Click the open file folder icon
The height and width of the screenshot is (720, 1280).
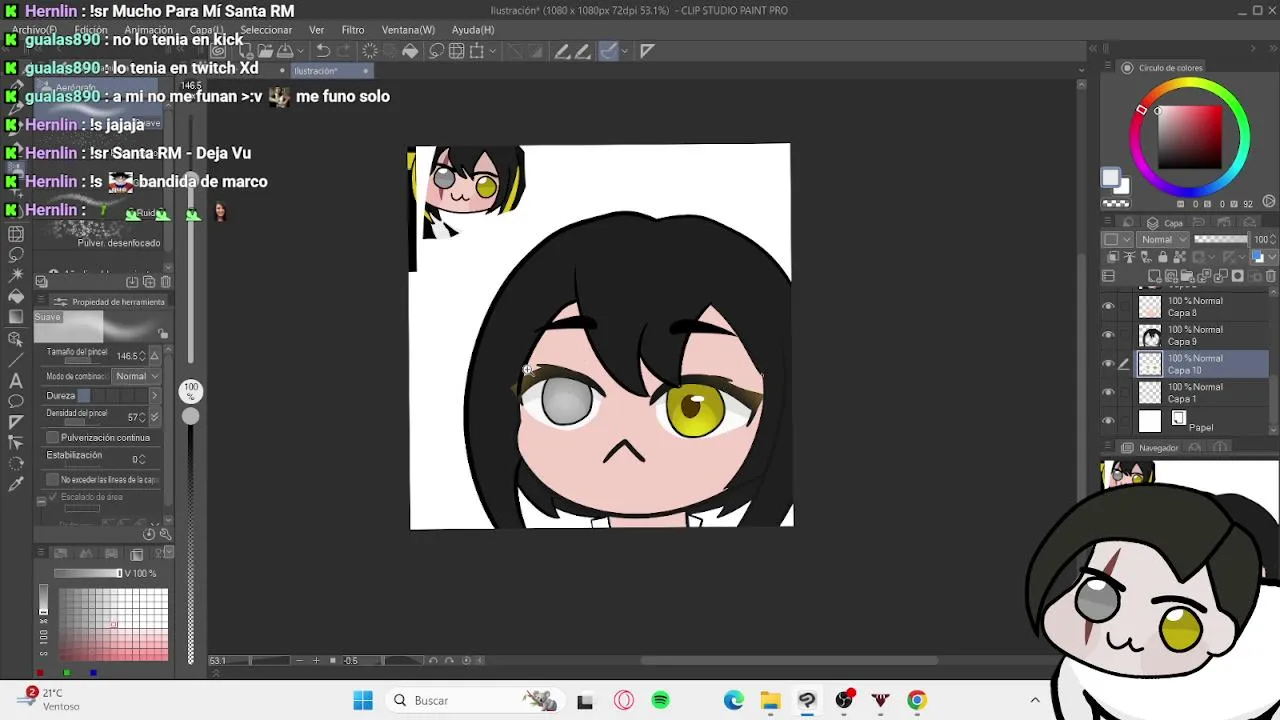(265, 51)
